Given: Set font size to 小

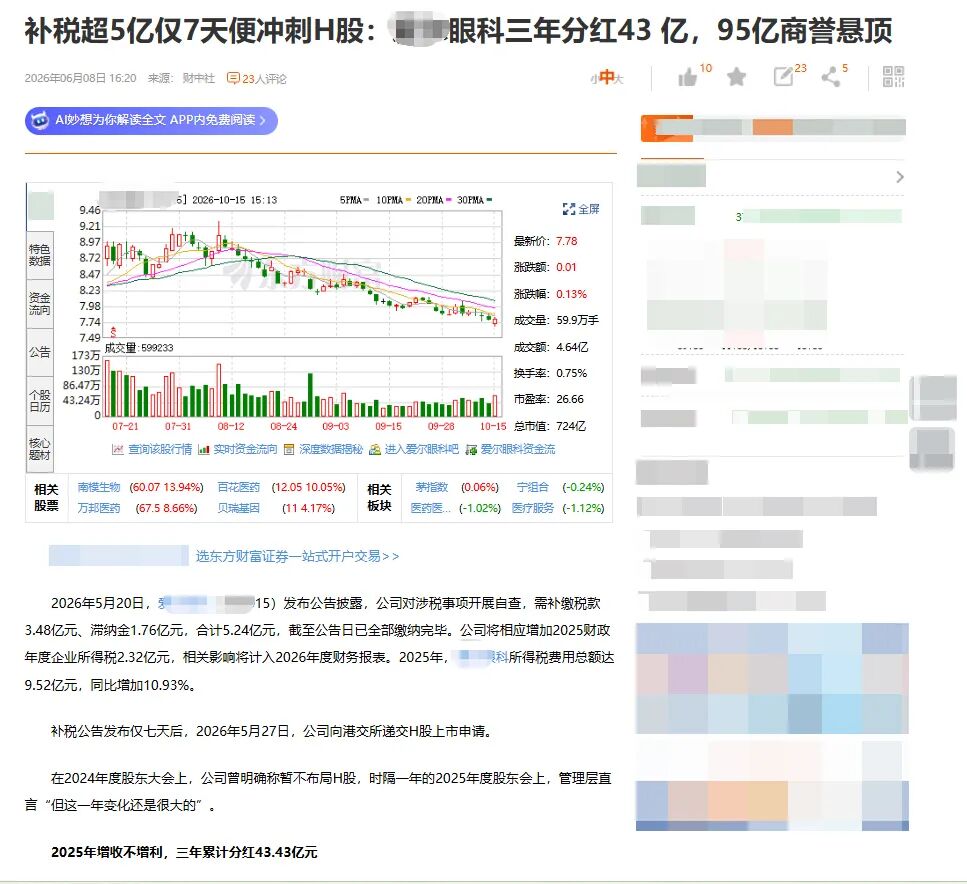Looking at the screenshot, I should click(595, 79).
